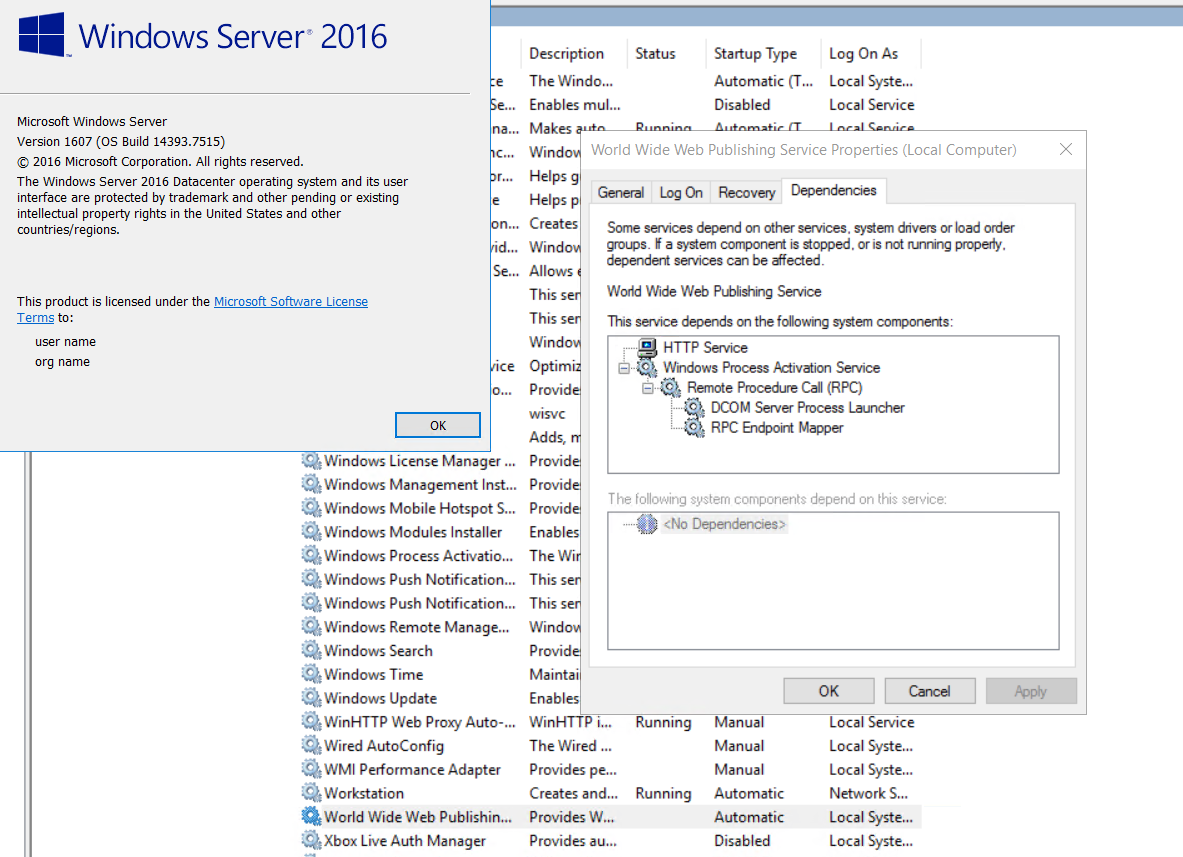Image resolution: width=1183 pixels, height=857 pixels.
Task: Select the Xbox Live Auth Manager service name
Action: (405, 840)
